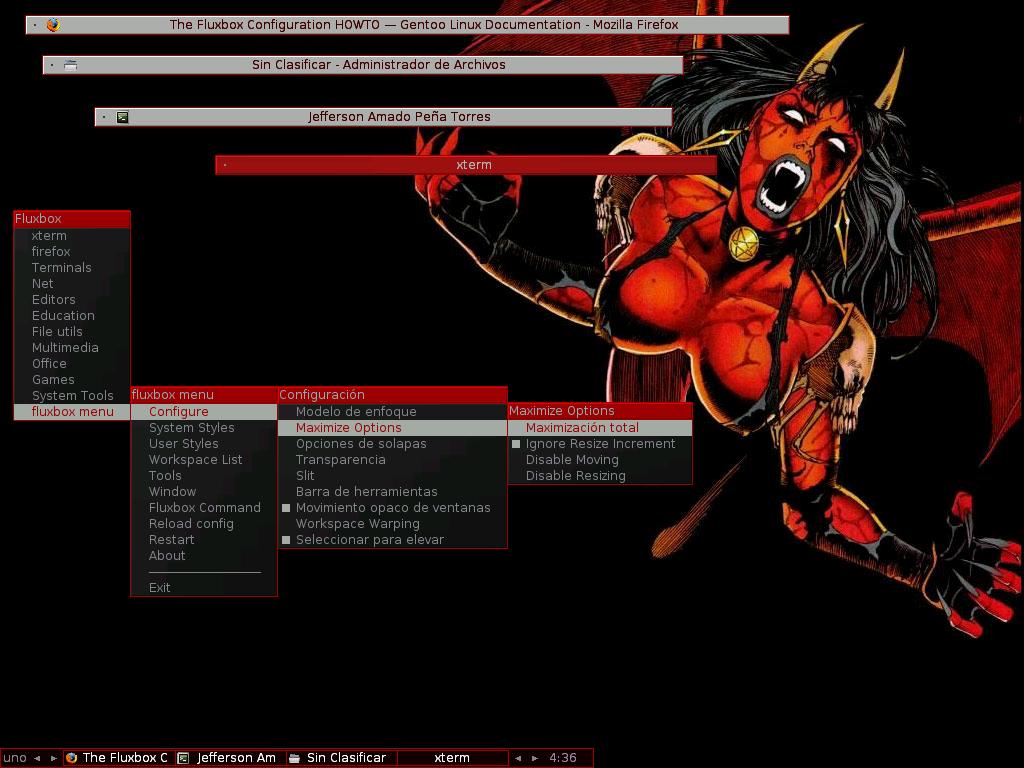Click the Configuración menu title
Viewport: 1024px width, 768px height.
click(x=392, y=394)
